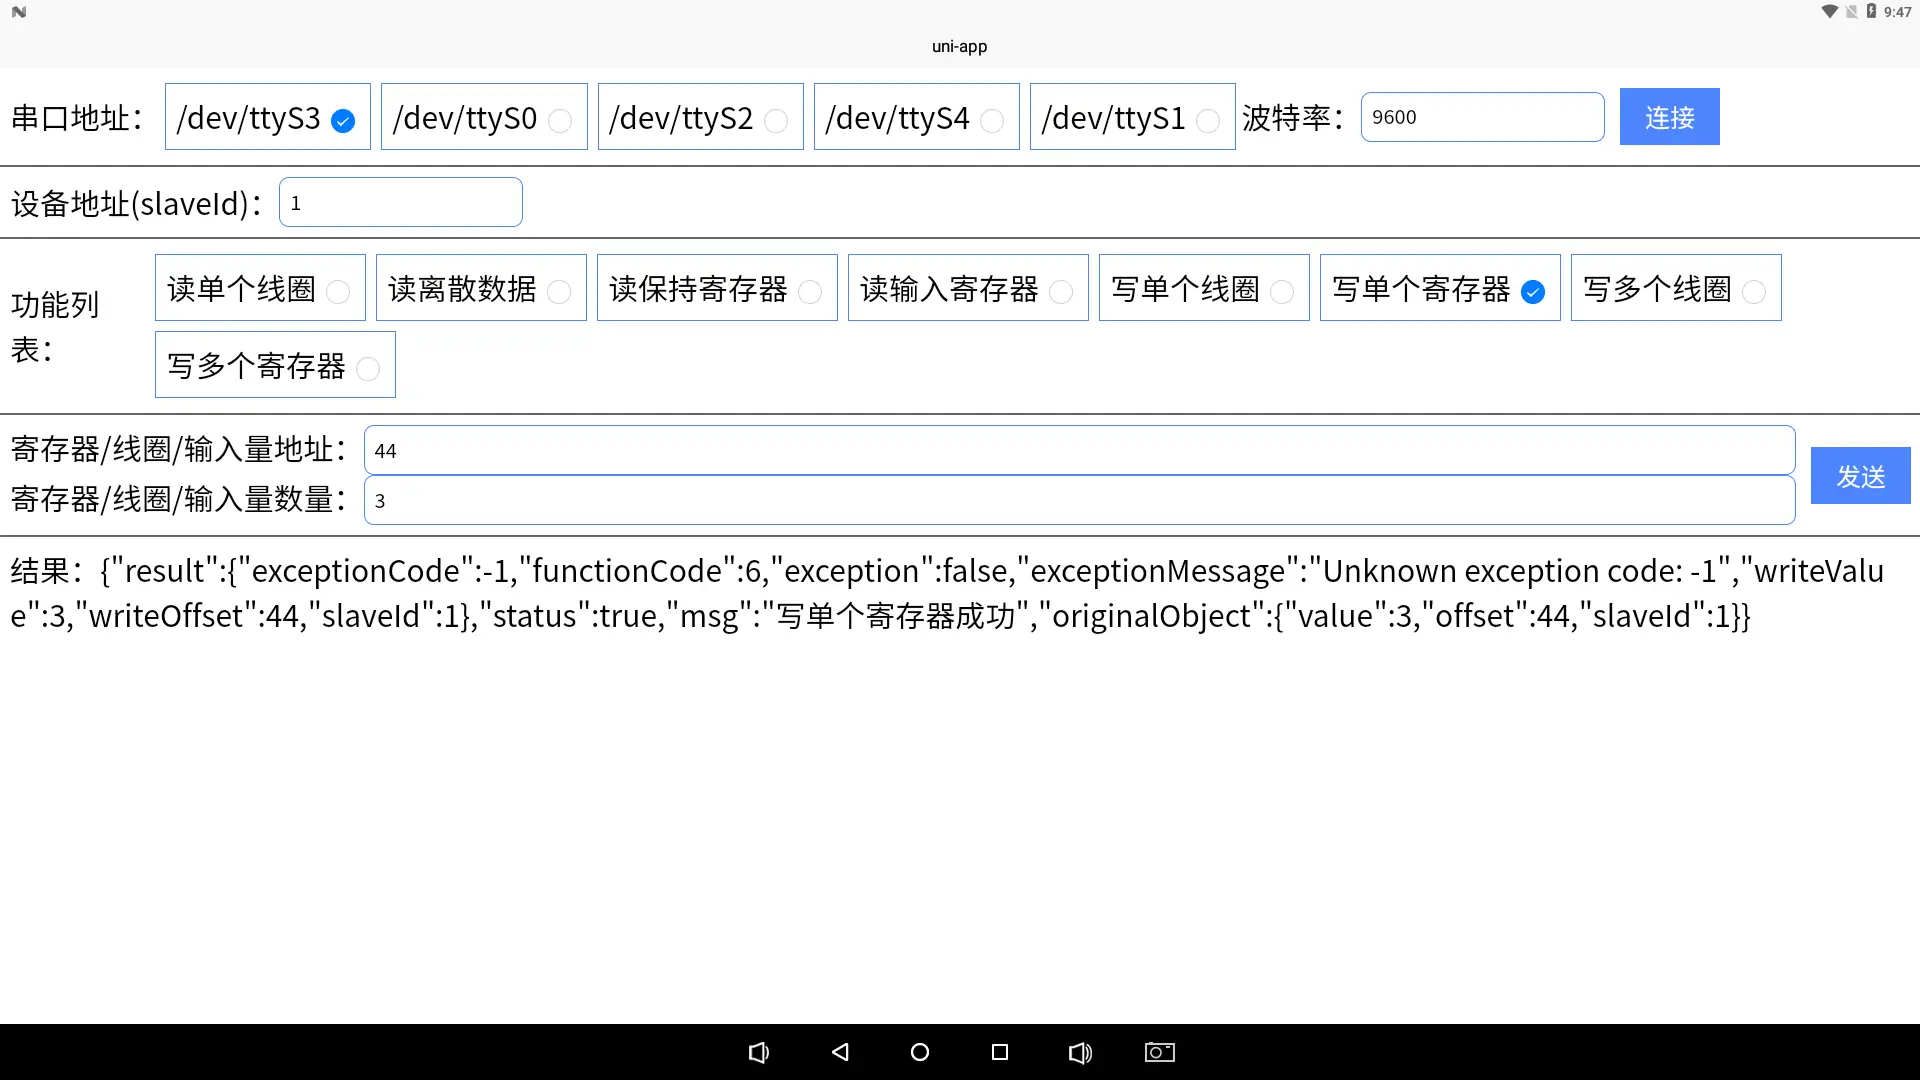Tap the volume down navigation icon
Viewport: 1920px width, 1080px height.
tap(759, 1052)
